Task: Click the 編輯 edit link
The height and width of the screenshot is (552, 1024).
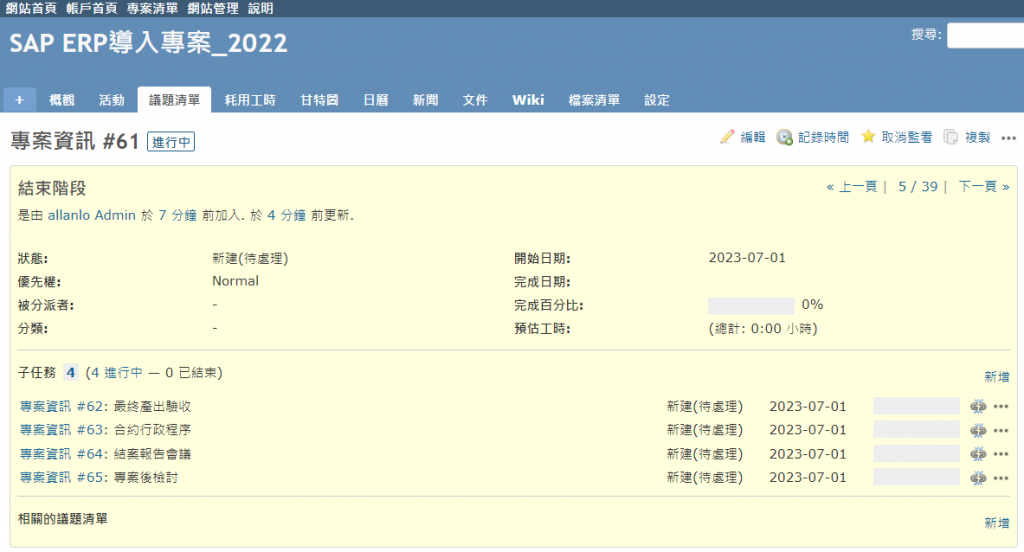Action: click(x=752, y=137)
